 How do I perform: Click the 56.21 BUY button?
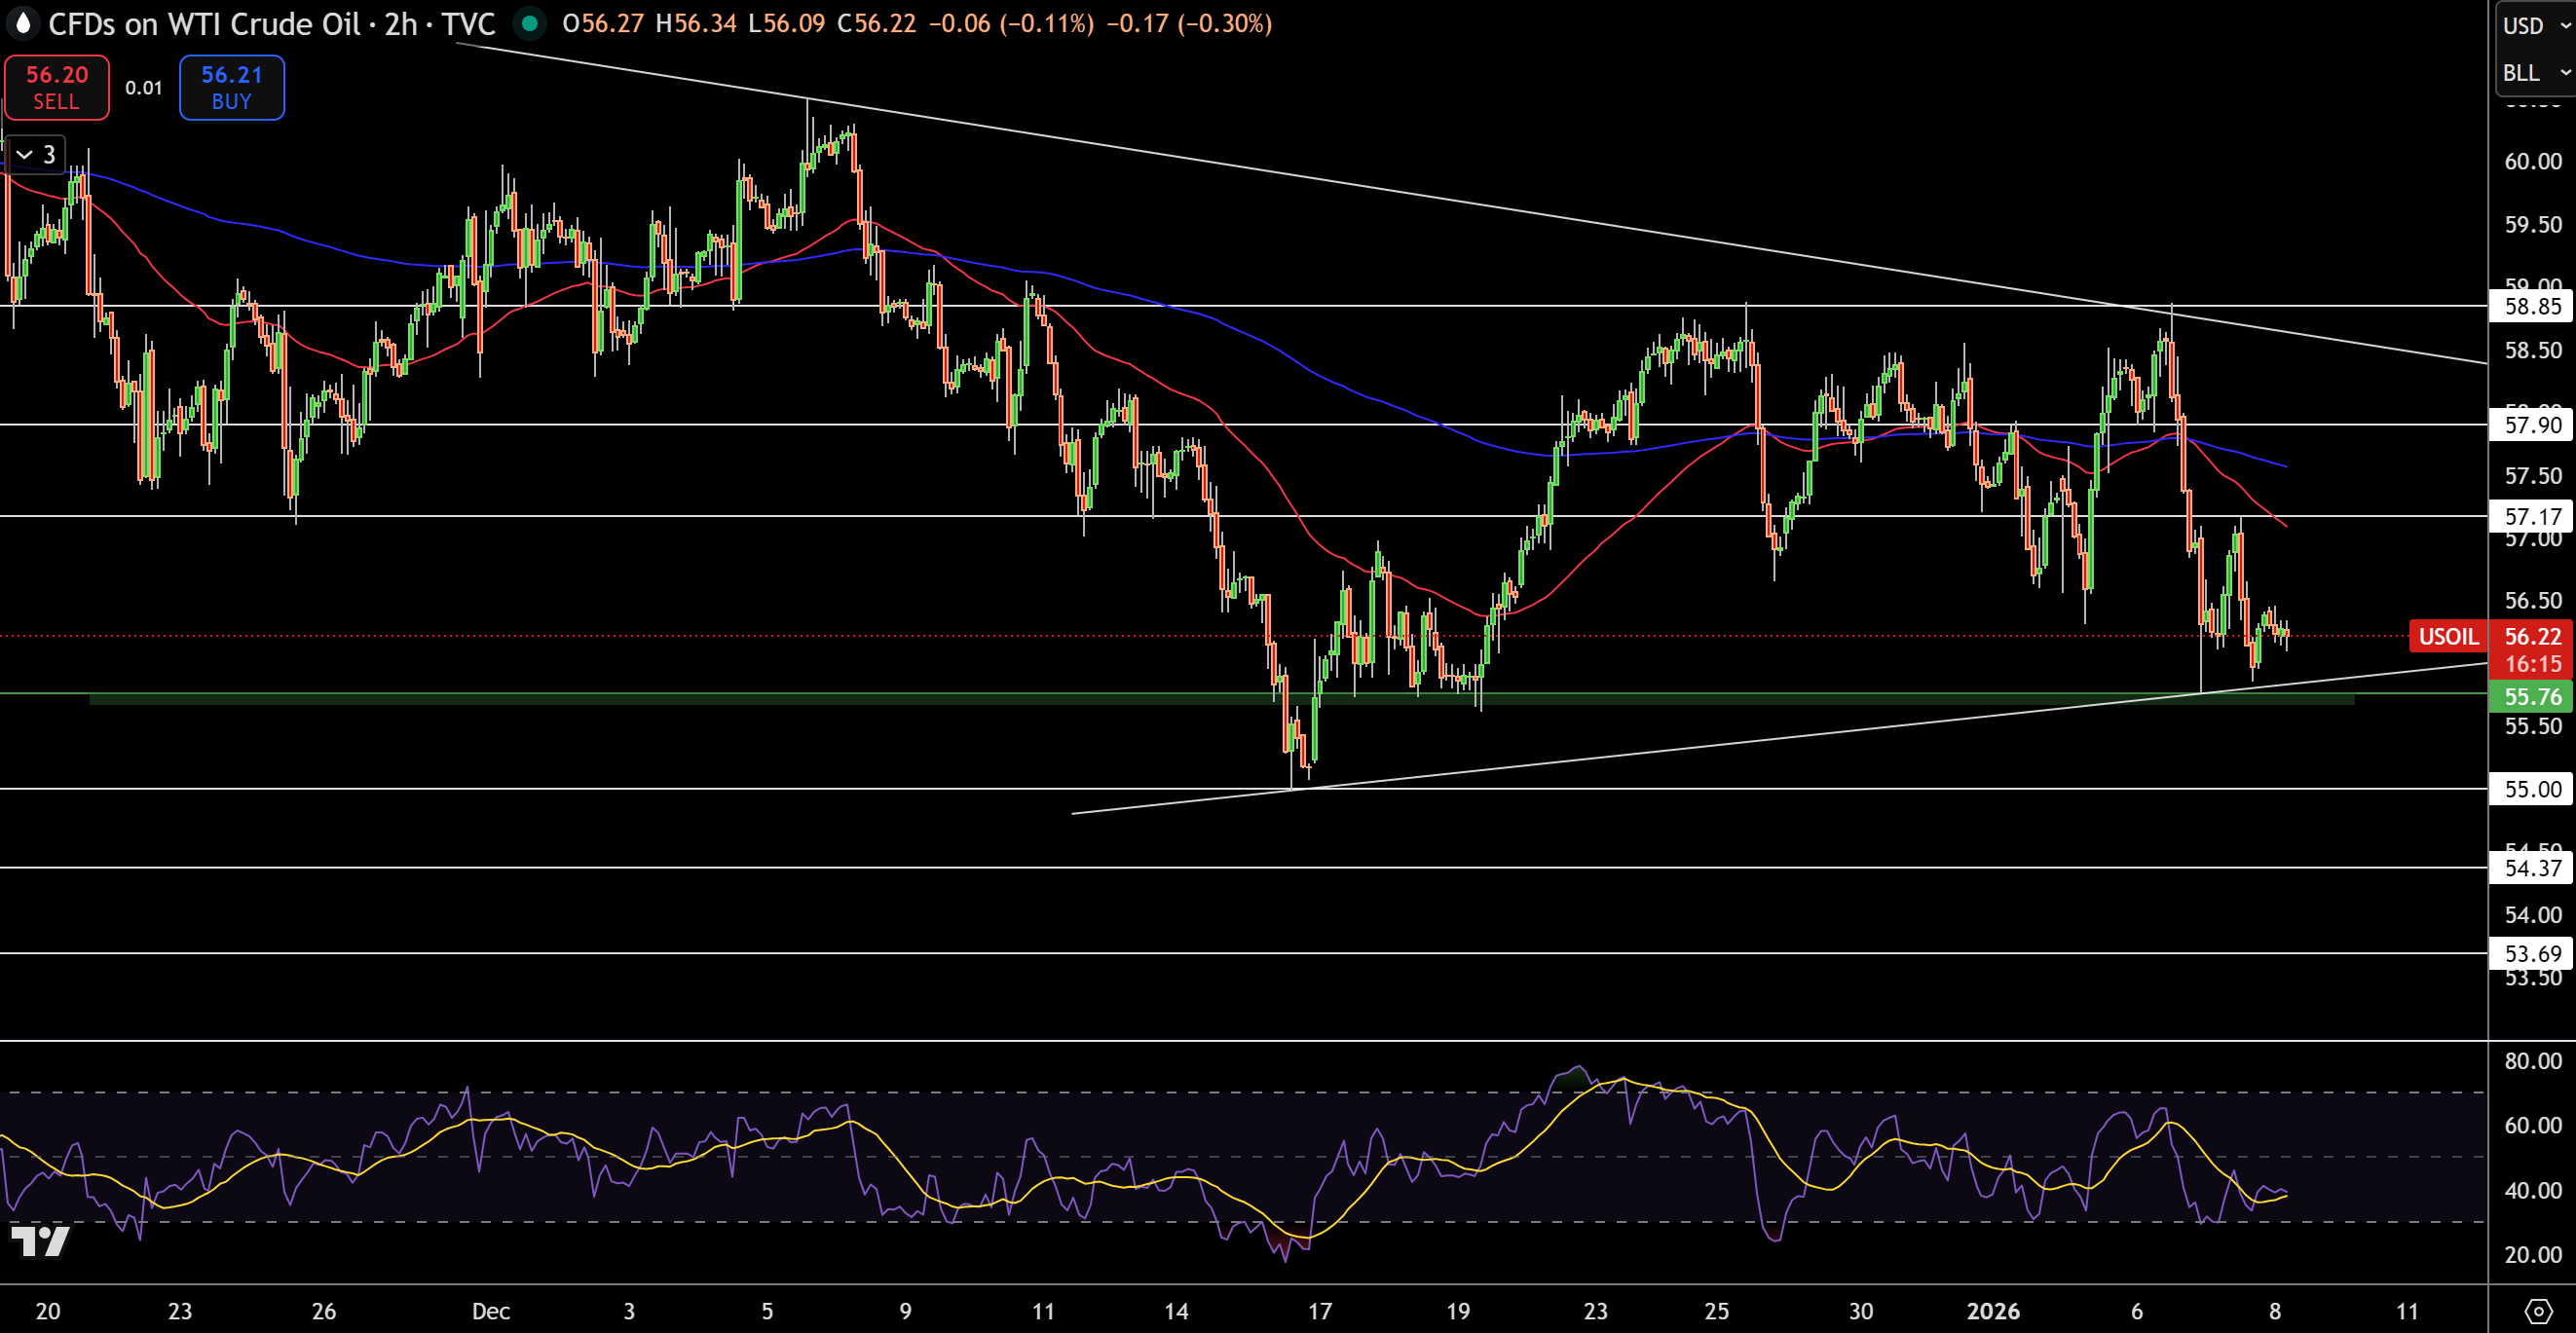[x=232, y=88]
